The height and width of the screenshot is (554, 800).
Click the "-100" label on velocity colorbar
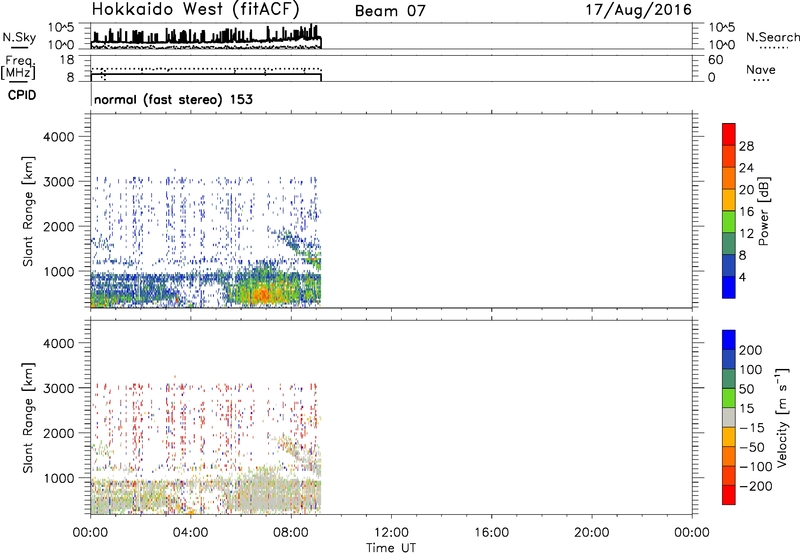coord(755,467)
